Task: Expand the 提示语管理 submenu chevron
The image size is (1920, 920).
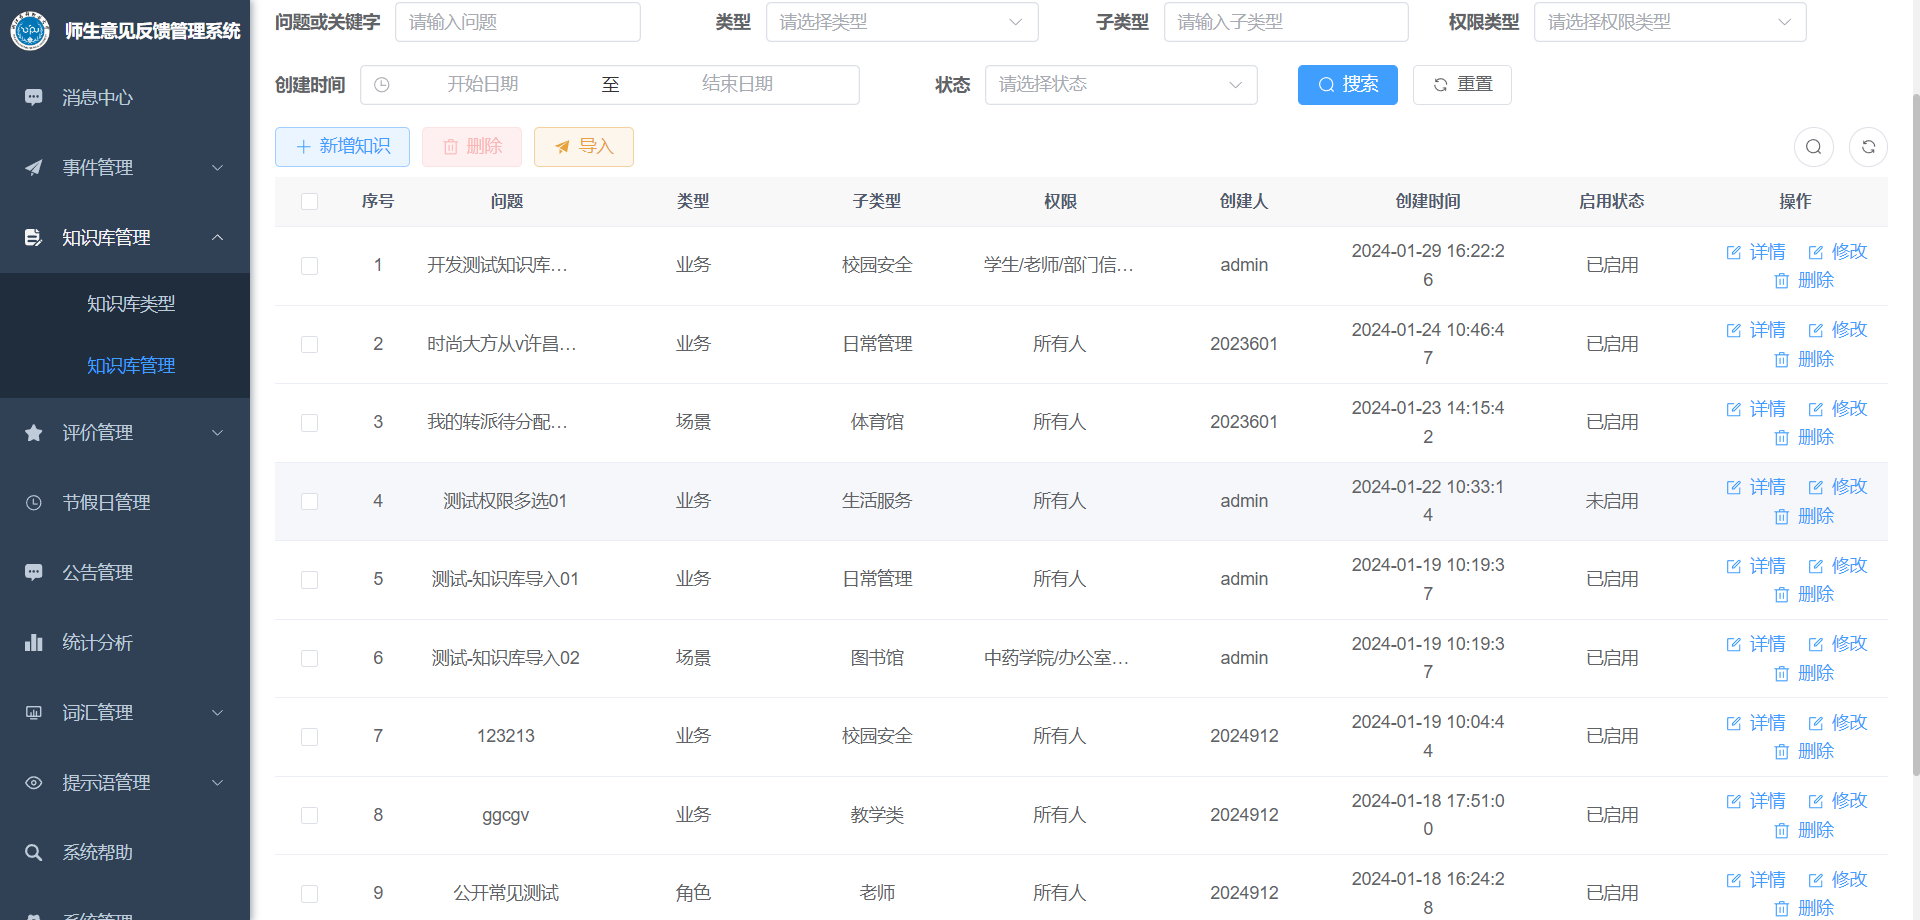Action: 217,782
